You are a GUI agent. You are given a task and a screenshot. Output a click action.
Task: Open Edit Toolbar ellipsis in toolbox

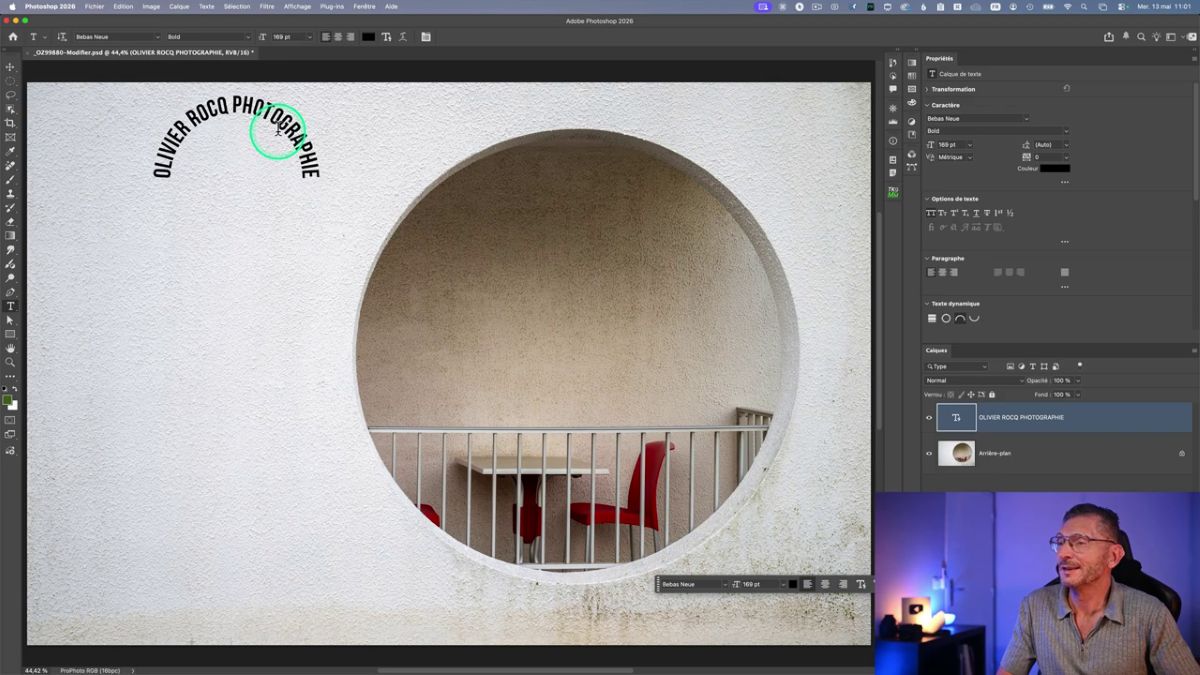click(10, 377)
